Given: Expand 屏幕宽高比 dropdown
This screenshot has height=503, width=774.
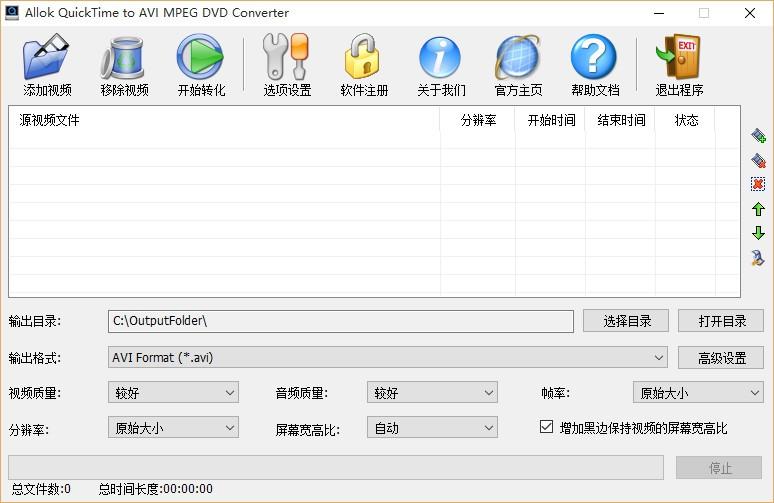Looking at the screenshot, I should point(432,427).
